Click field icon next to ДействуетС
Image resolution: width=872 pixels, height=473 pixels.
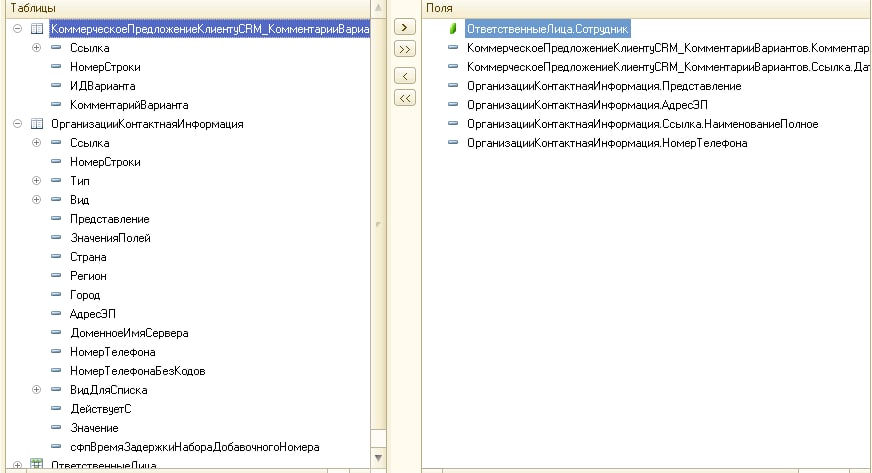tap(56, 409)
